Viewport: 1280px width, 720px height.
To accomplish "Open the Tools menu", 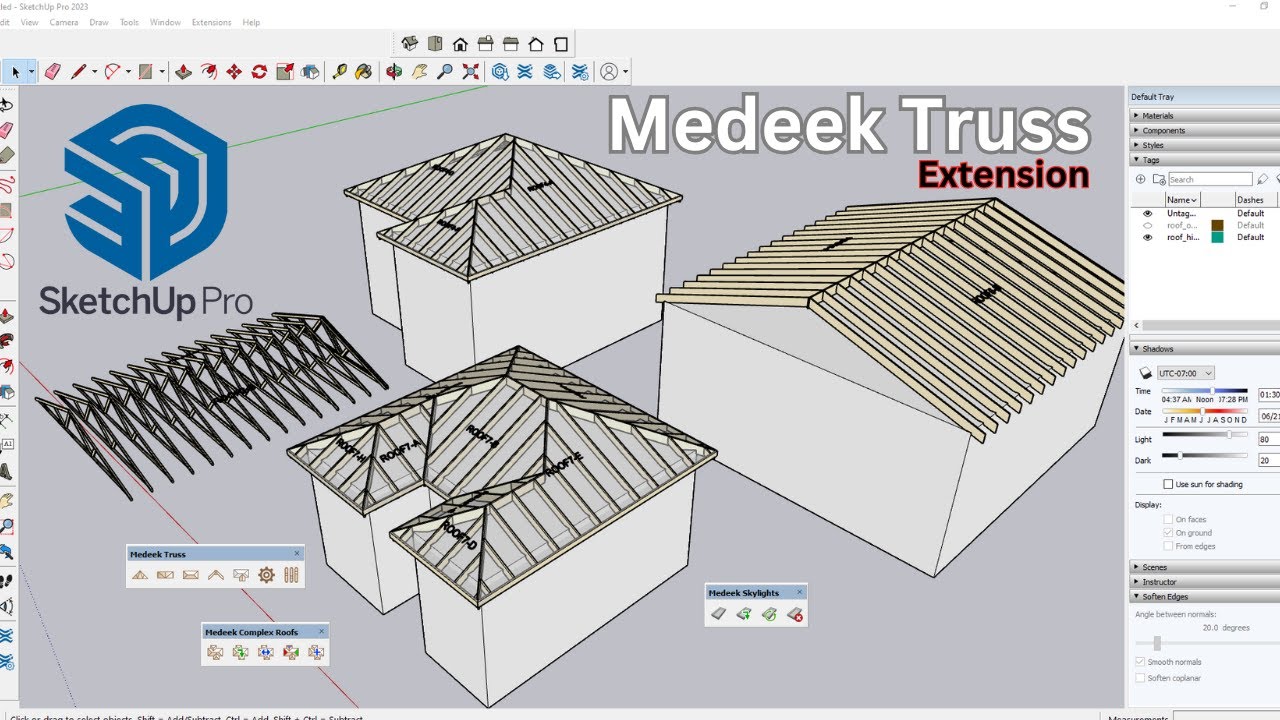I will 129,22.
